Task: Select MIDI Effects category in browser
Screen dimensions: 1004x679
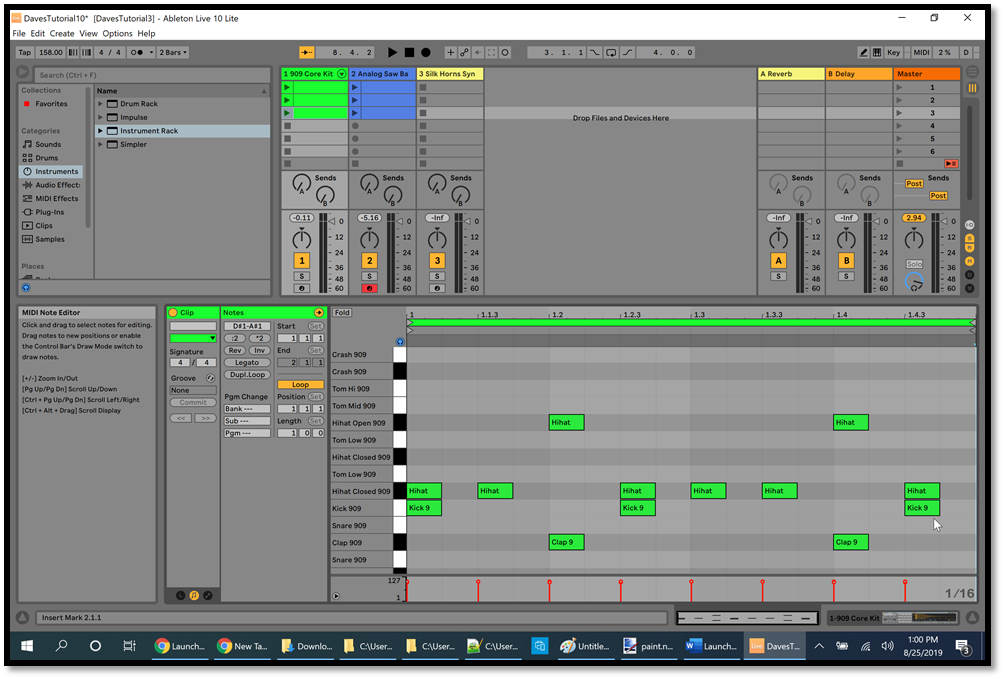Action: [x=50, y=199]
